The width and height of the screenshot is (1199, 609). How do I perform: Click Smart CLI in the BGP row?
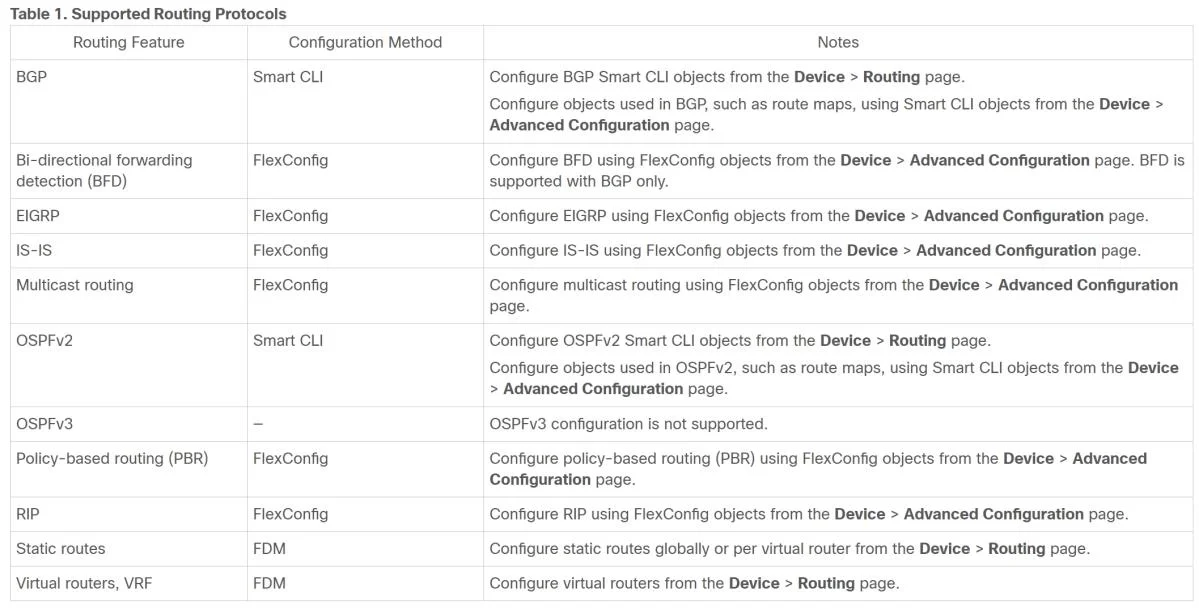point(288,77)
